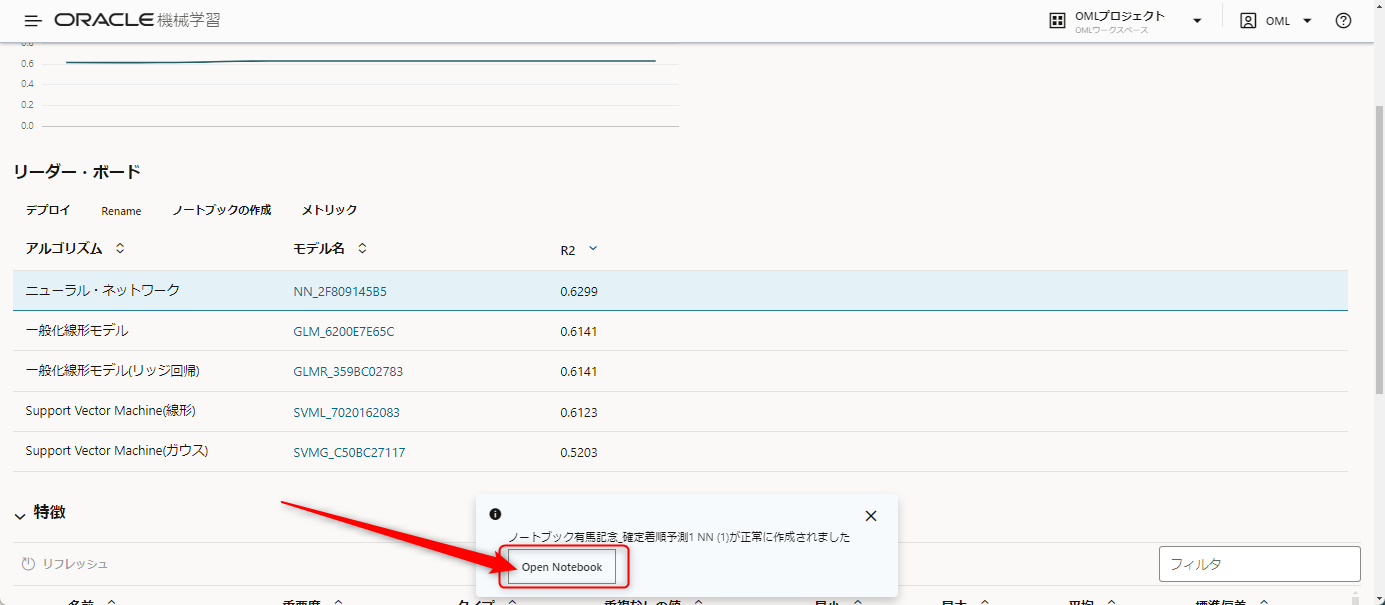Open model link GLMR_359BC02783
The image size is (1385, 605).
348,372
